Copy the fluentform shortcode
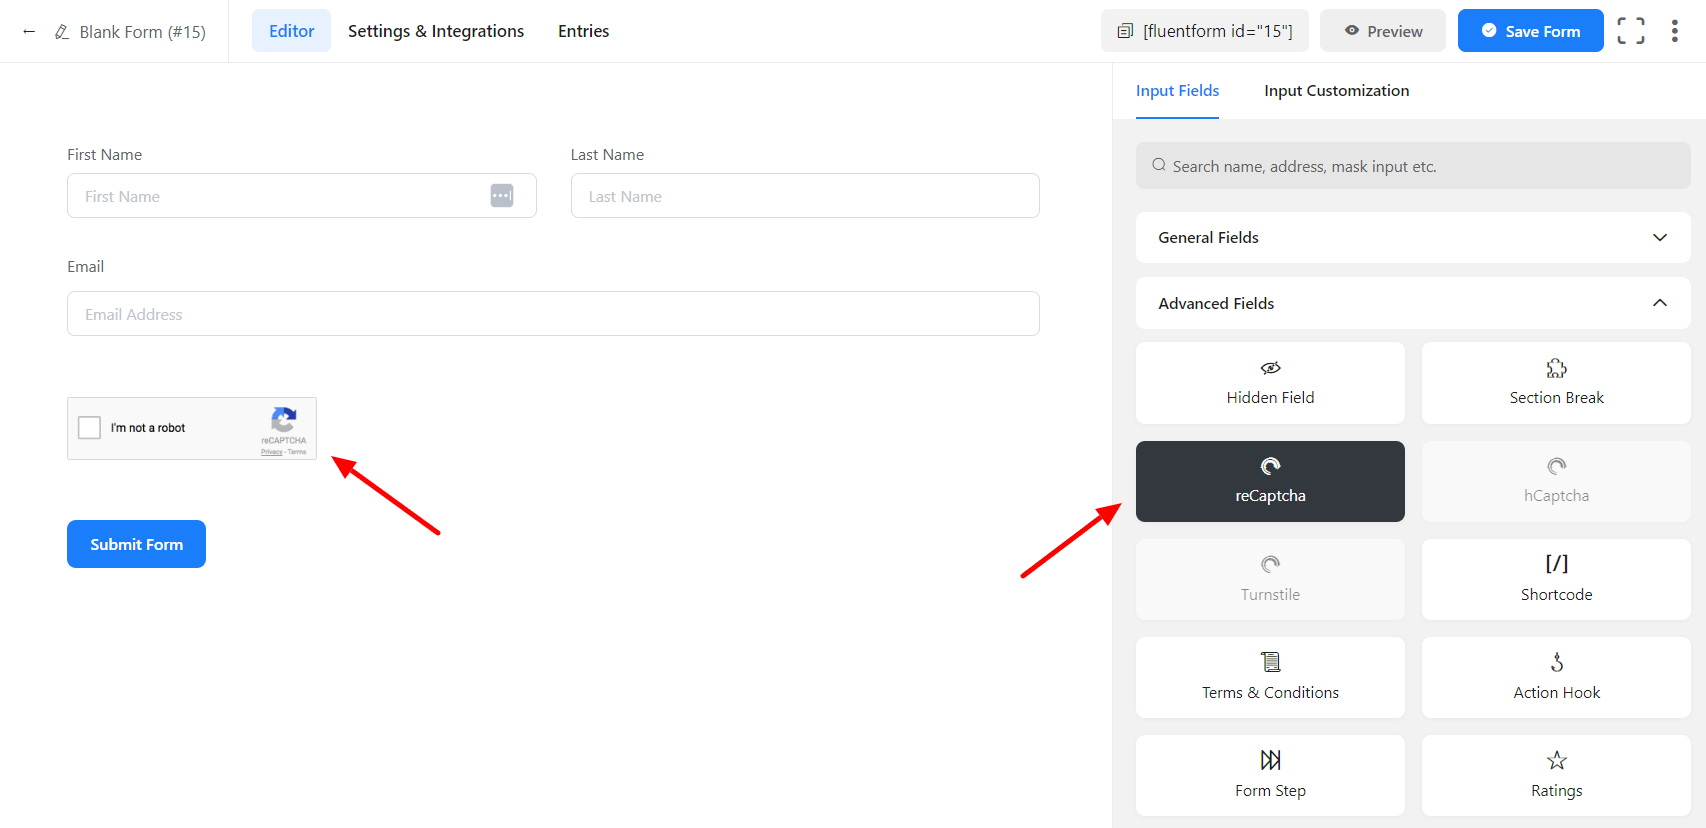 [x=1205, y=31]
